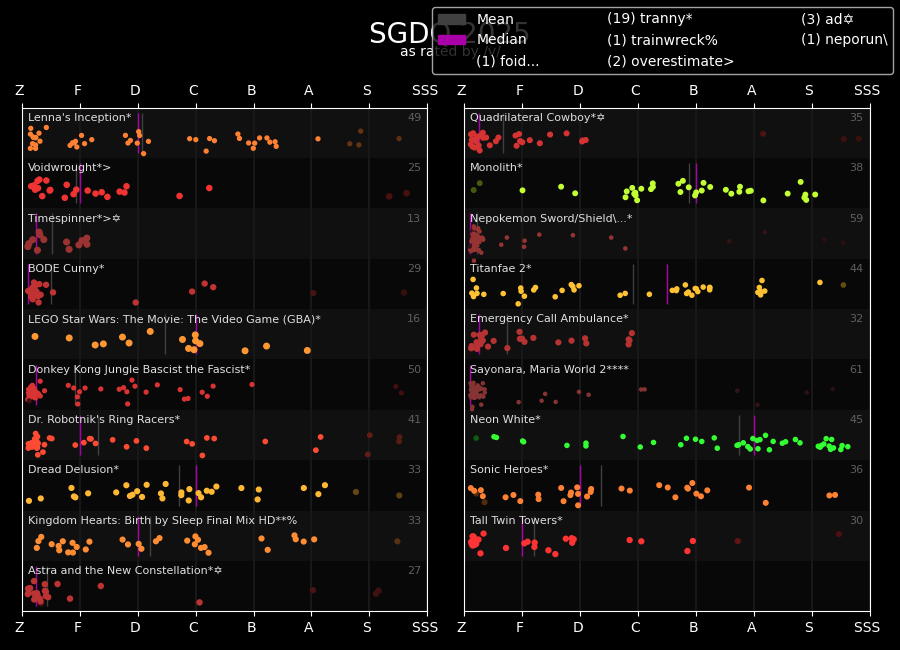Click vote count 13 in Timespinner row
Viewport: 900px width, 650px height.
pyautogui.click(x=413, y=218)
